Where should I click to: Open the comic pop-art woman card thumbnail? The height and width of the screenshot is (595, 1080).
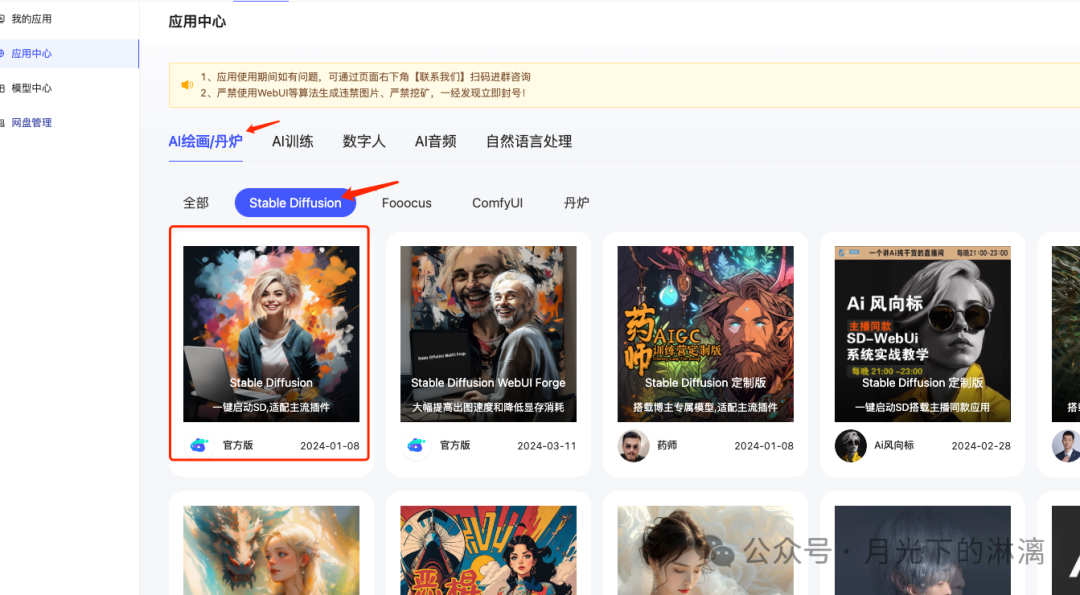click(x=488, y=550)
